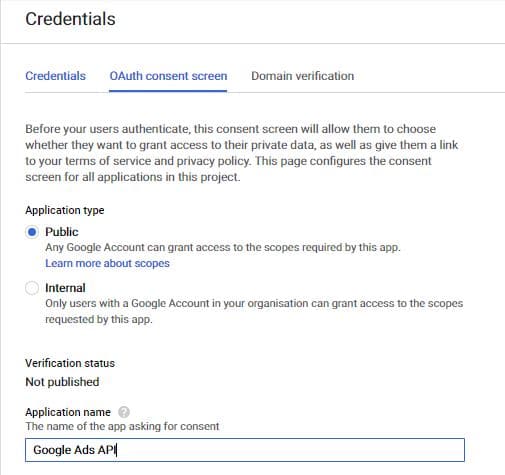Click the 'Only users with a Google Account' description
505x475 pixels.
click(x=254, y=311)
